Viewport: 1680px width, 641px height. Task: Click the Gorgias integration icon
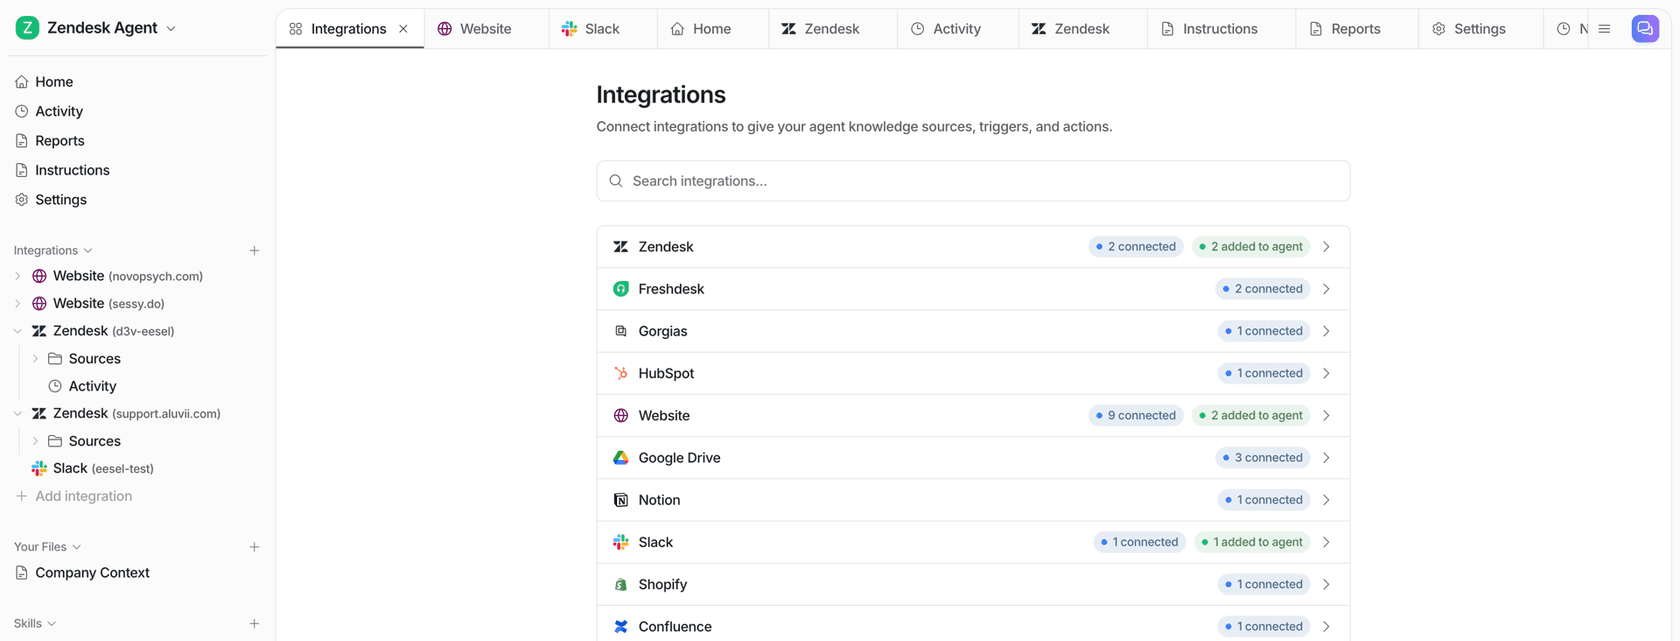[x=621, y=331]
